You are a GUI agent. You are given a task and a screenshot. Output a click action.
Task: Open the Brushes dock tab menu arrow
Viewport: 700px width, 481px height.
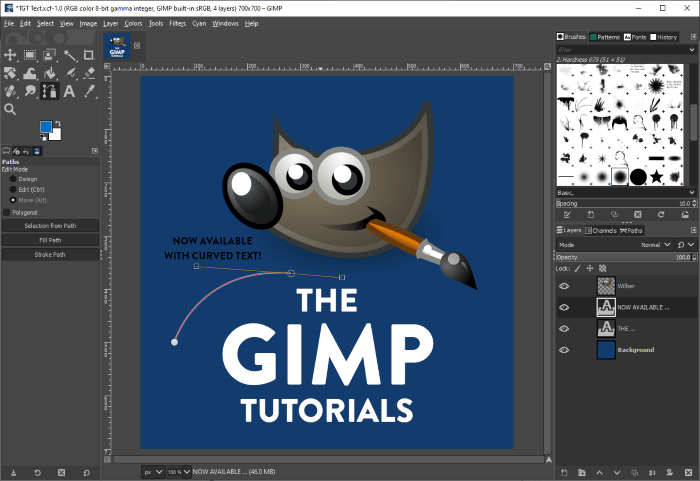pos(693,37)
